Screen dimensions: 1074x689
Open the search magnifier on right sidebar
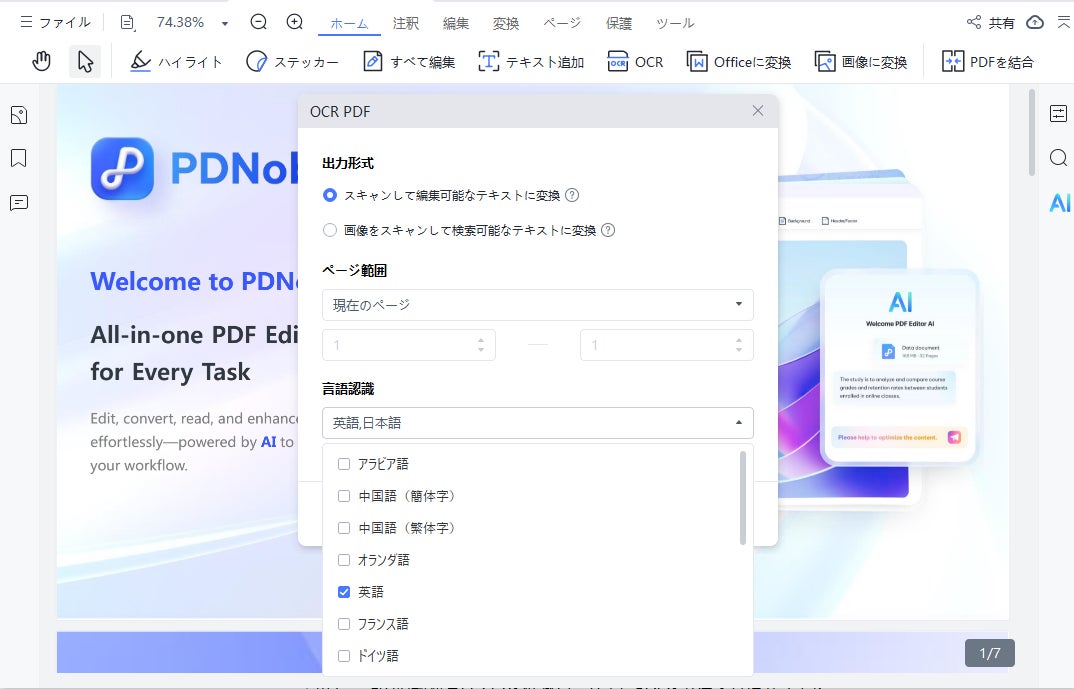(x=1058, y=158)
